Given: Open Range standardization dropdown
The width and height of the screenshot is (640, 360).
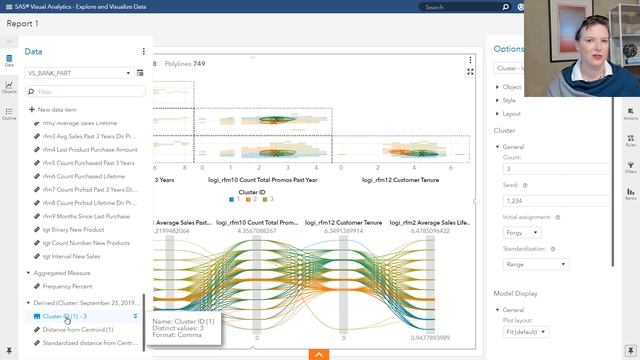Looking at the screenshot, I should [536, 264].
